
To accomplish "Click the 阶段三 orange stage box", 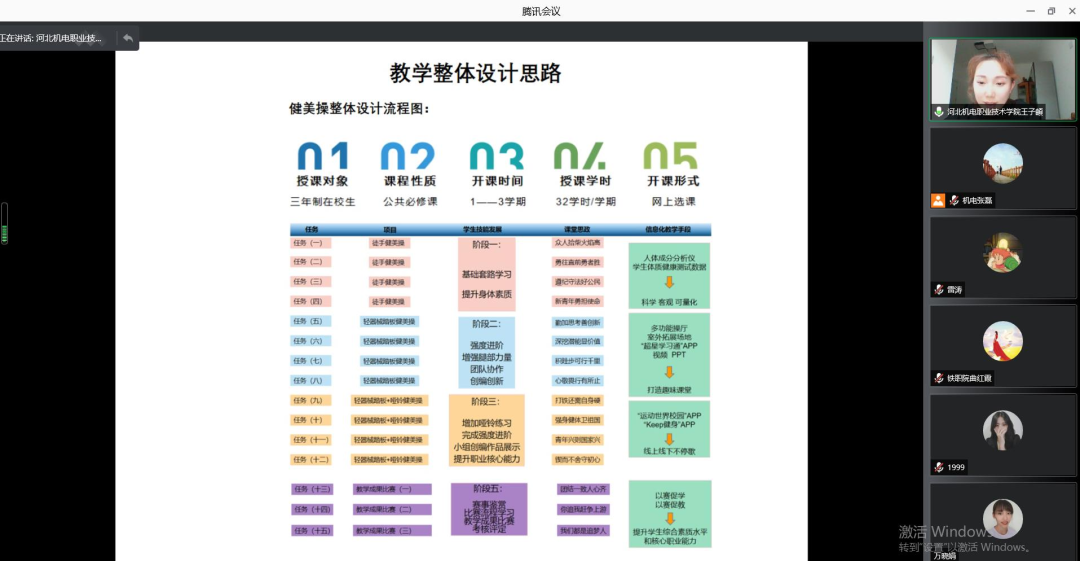I will coord(486,431).
